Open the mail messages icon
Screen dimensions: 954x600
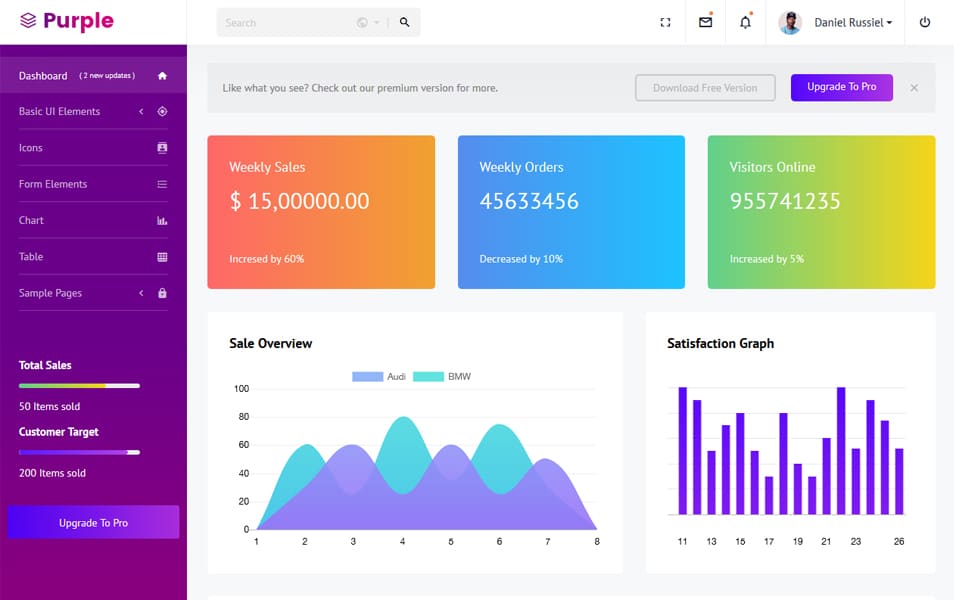point(705,22)
